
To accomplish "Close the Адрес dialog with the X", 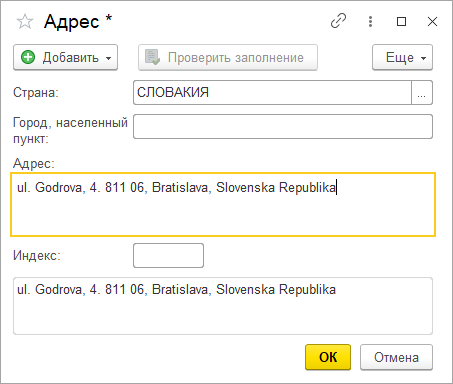I will click(432, 22).
